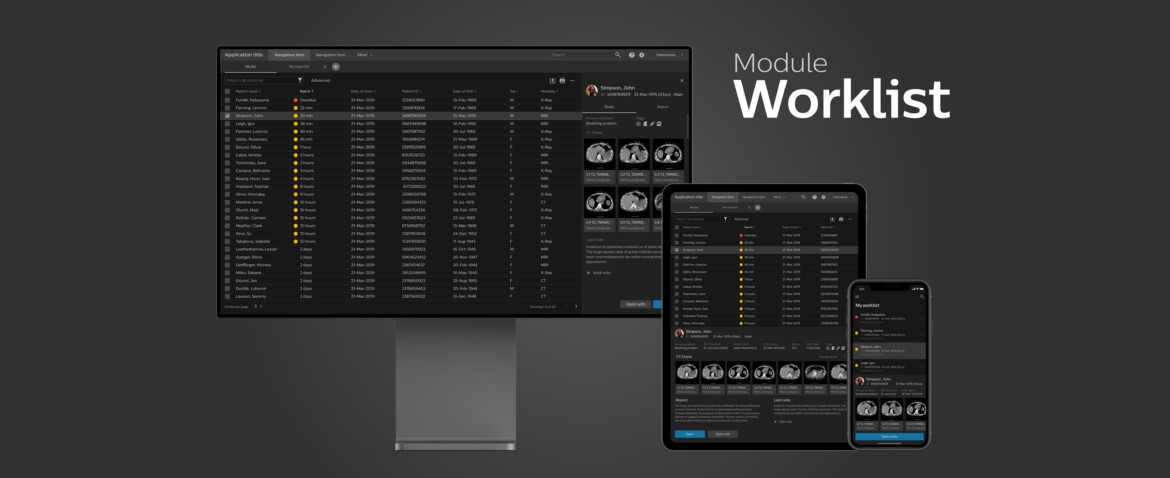
Task: Tap the search icon on the phone
Action: click(x=922, y=297)
